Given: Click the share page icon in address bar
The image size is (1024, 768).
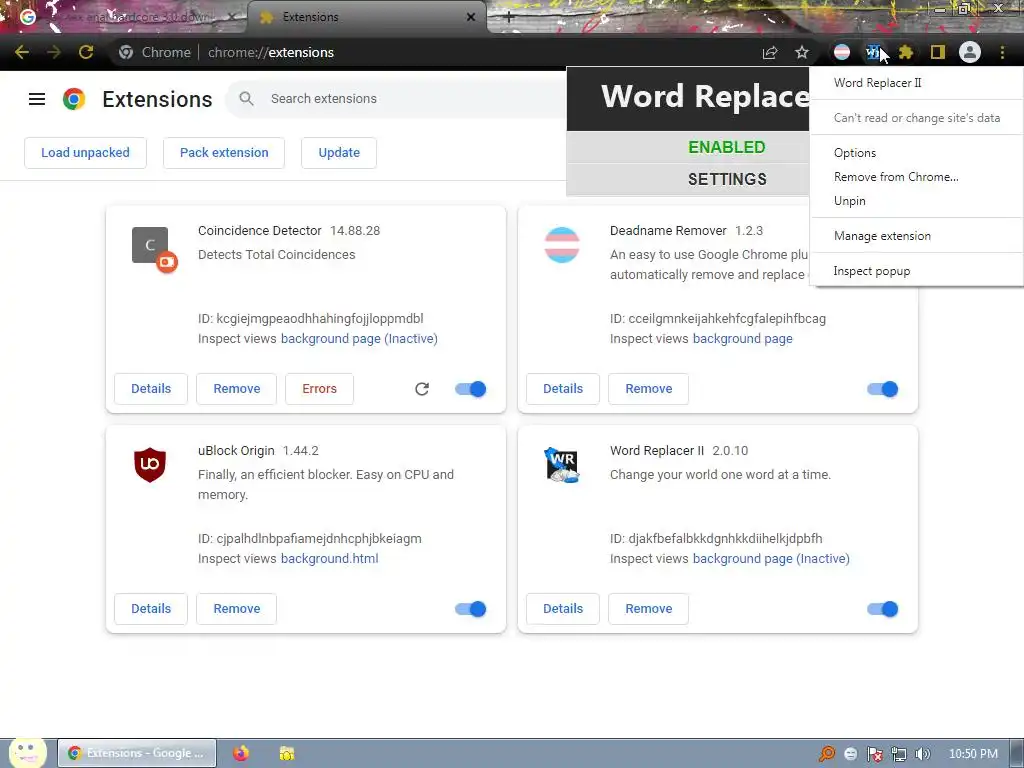Looking at the screenshot, I should (770, 52).
